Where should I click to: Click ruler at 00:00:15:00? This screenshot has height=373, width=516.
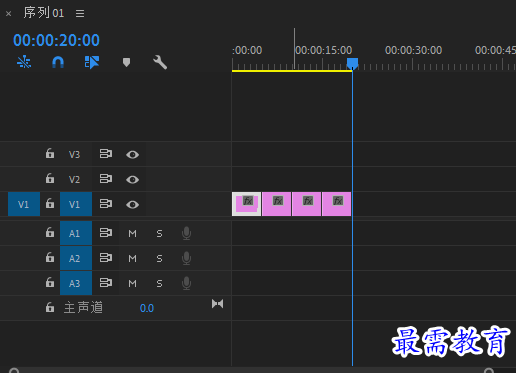pos(323,50)
